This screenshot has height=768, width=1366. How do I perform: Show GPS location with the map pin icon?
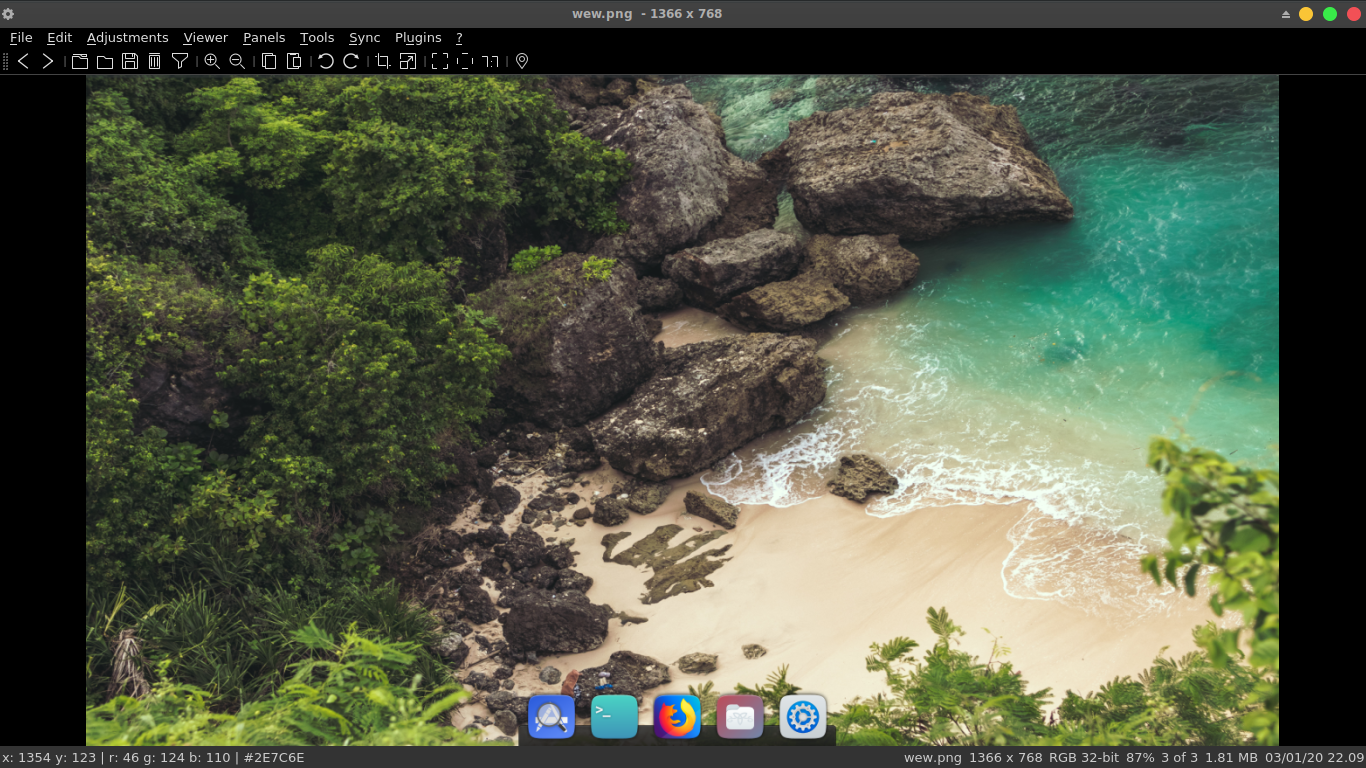pos(520,61)
